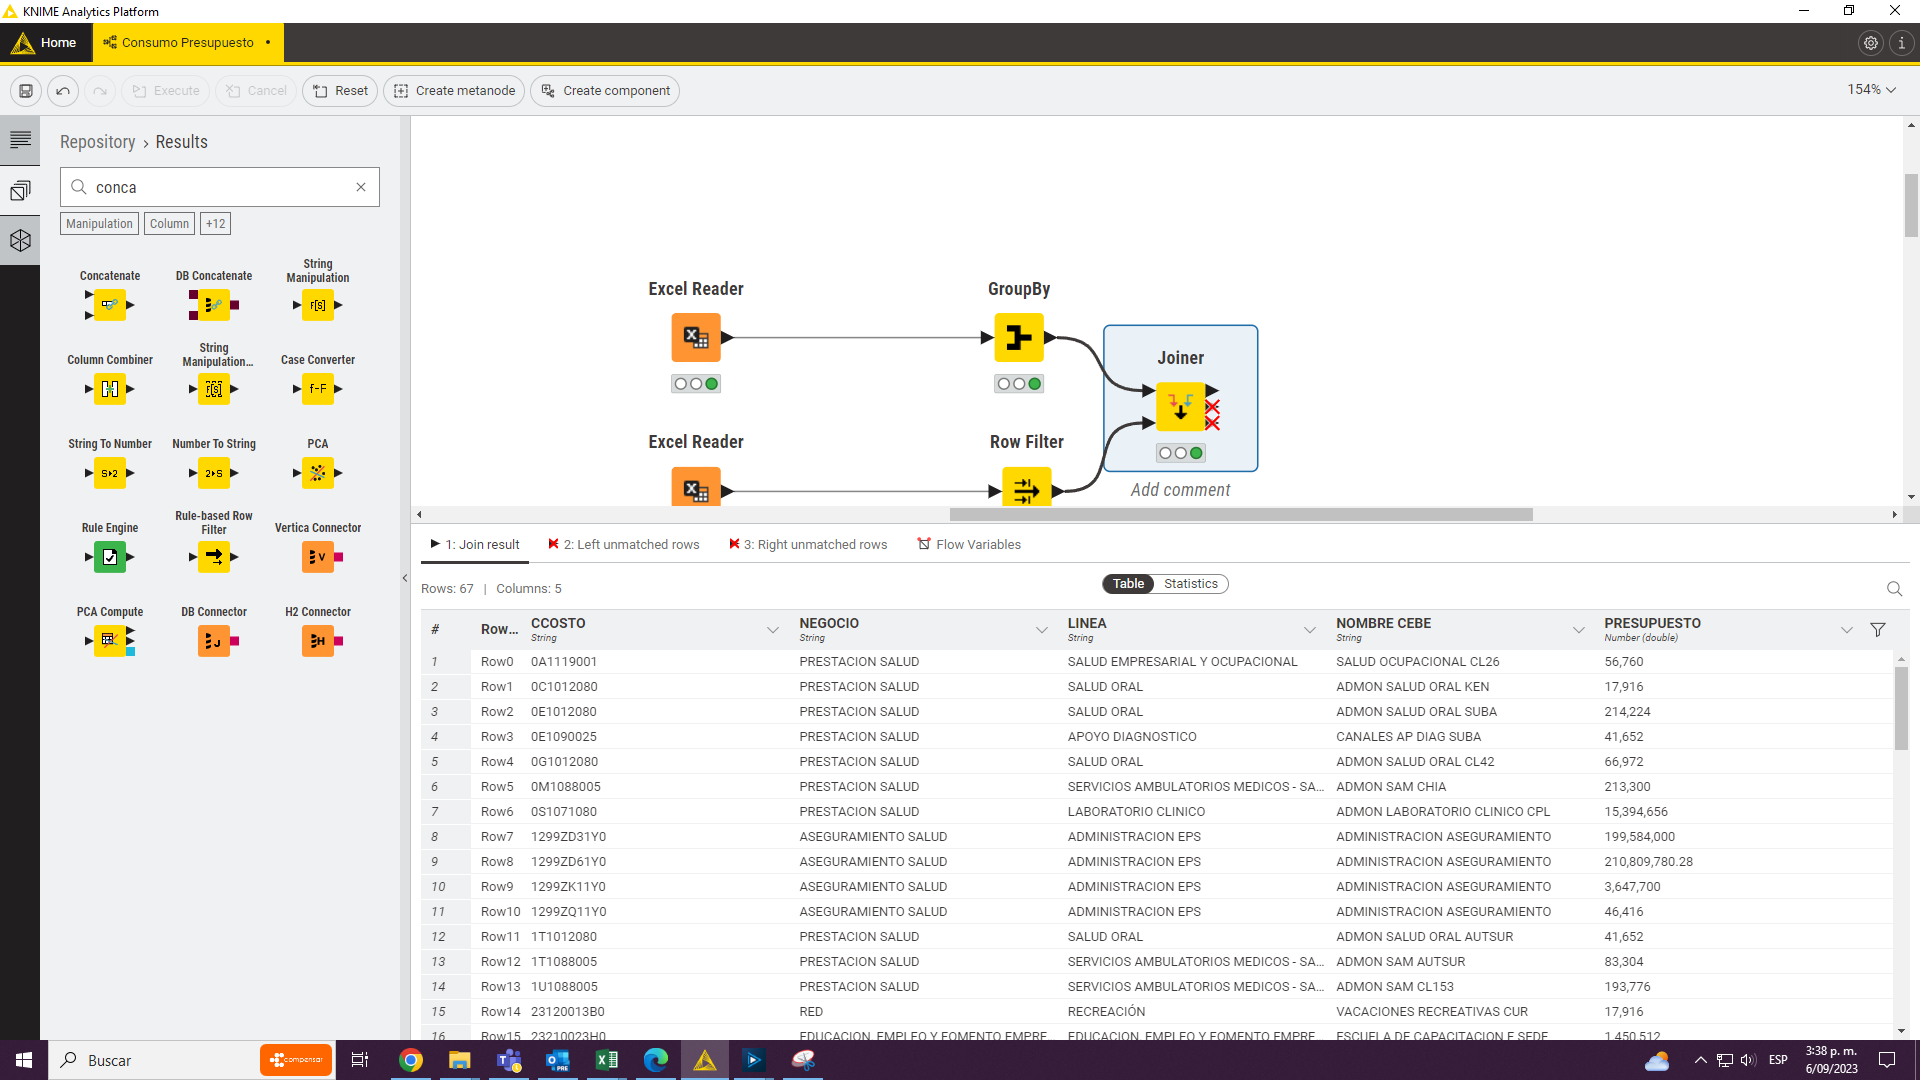1920x1080 pixels.
Task: Select the Joiner node on canvas
Action: pyautogui.click(x=1181, y=407)
